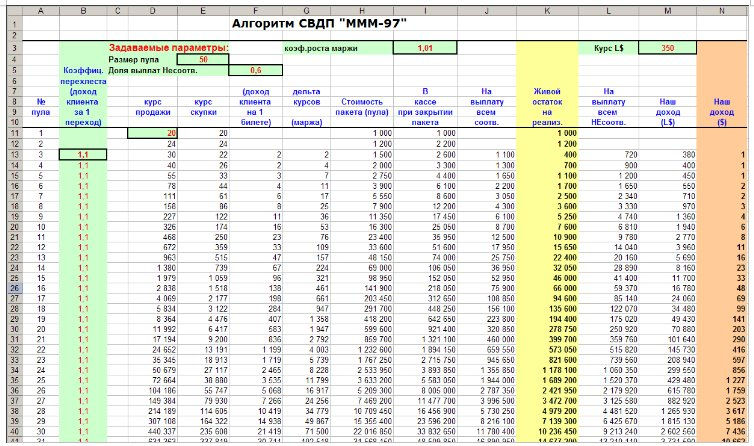Click cell with value 460 000
The image size is (754, 446).
pos(487,339)
